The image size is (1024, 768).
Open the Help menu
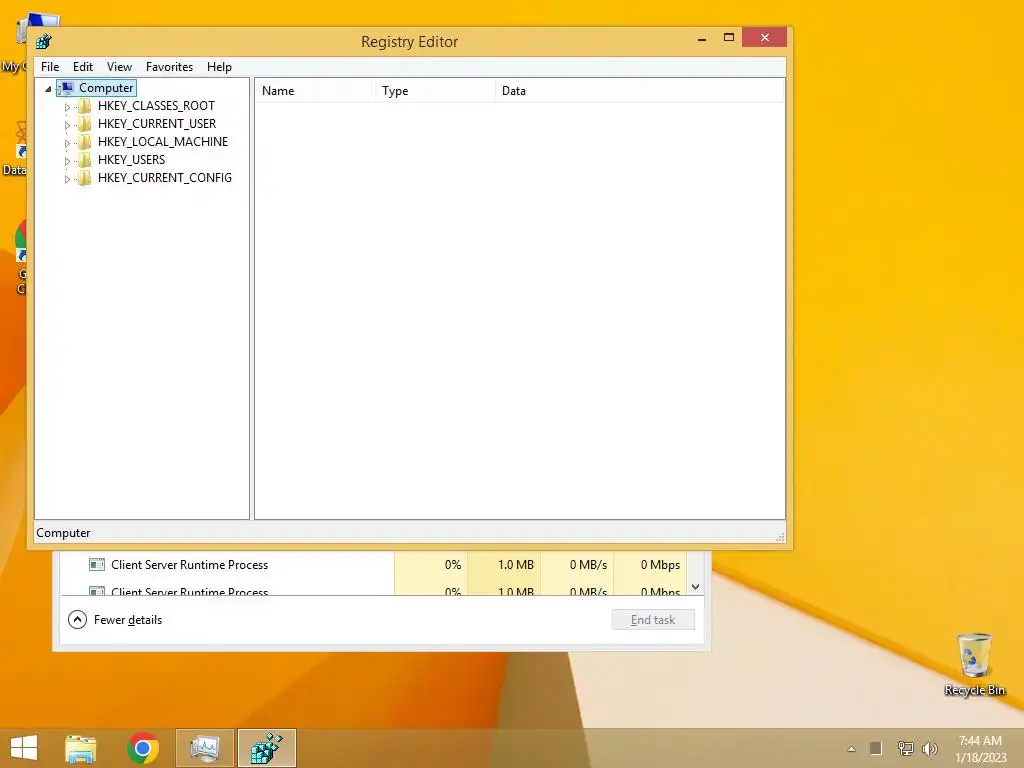(219, 67)
